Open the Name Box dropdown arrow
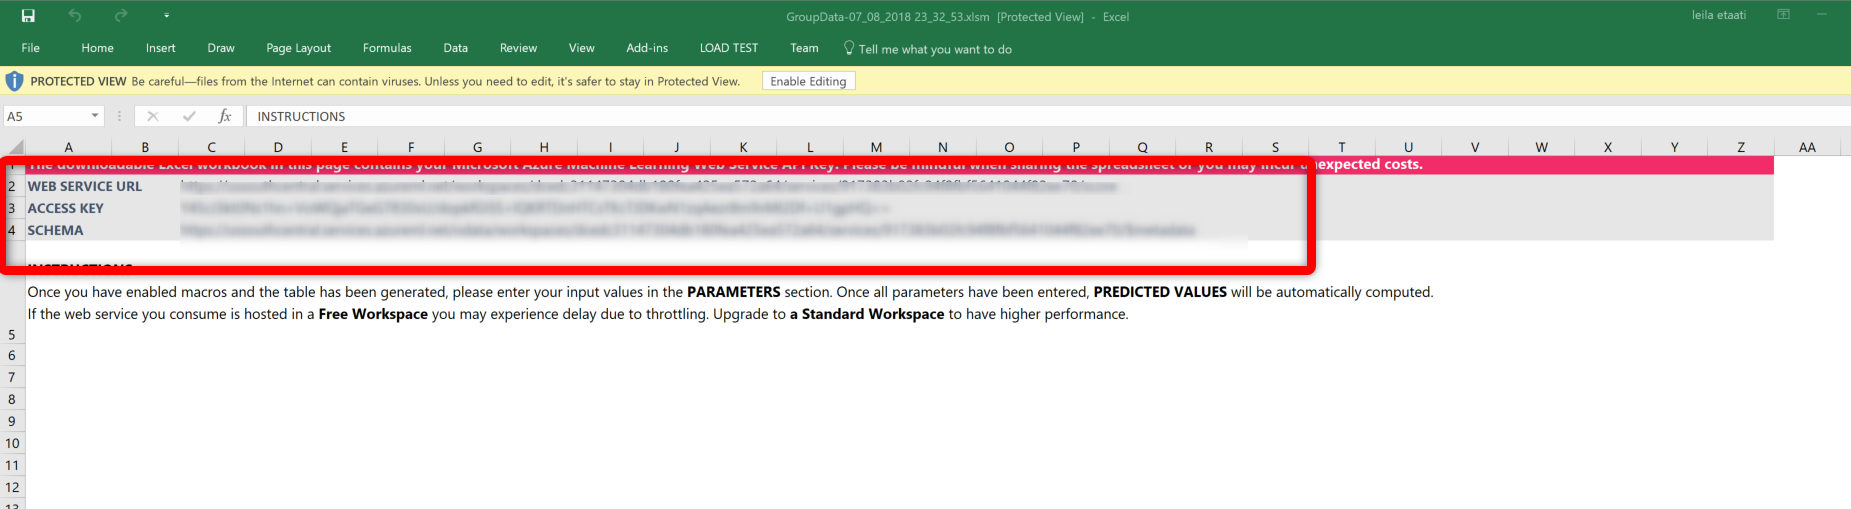Viewport: 1851px width, 509px height. 95,116
